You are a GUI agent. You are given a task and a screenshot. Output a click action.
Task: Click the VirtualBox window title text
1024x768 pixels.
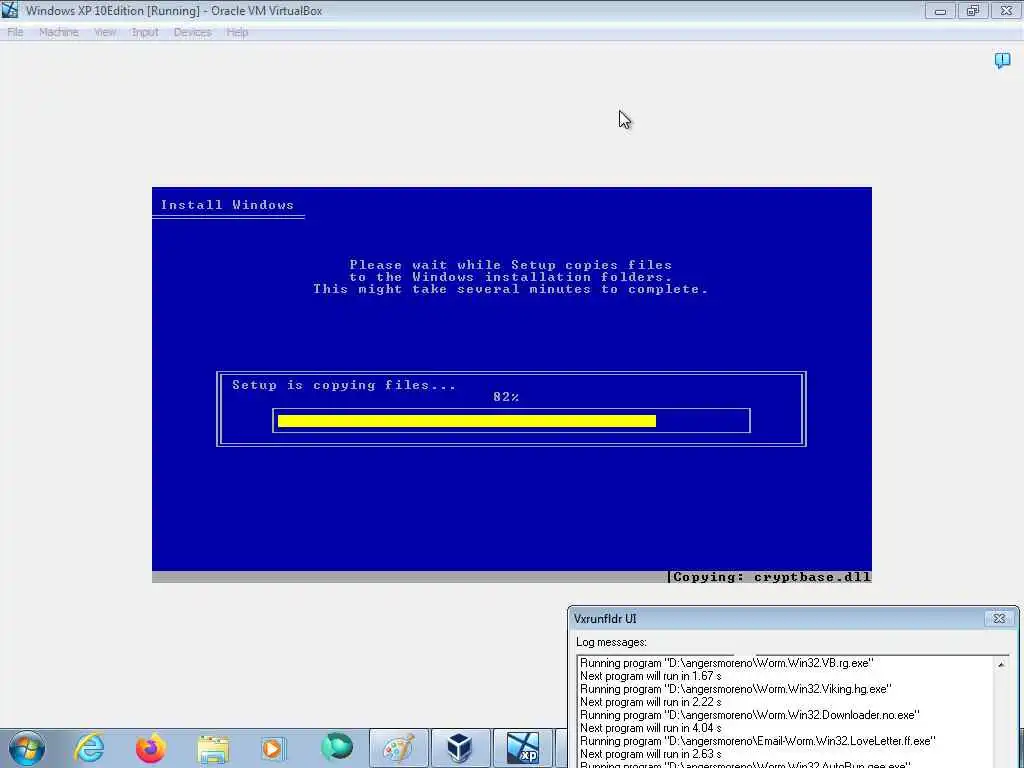174,10
